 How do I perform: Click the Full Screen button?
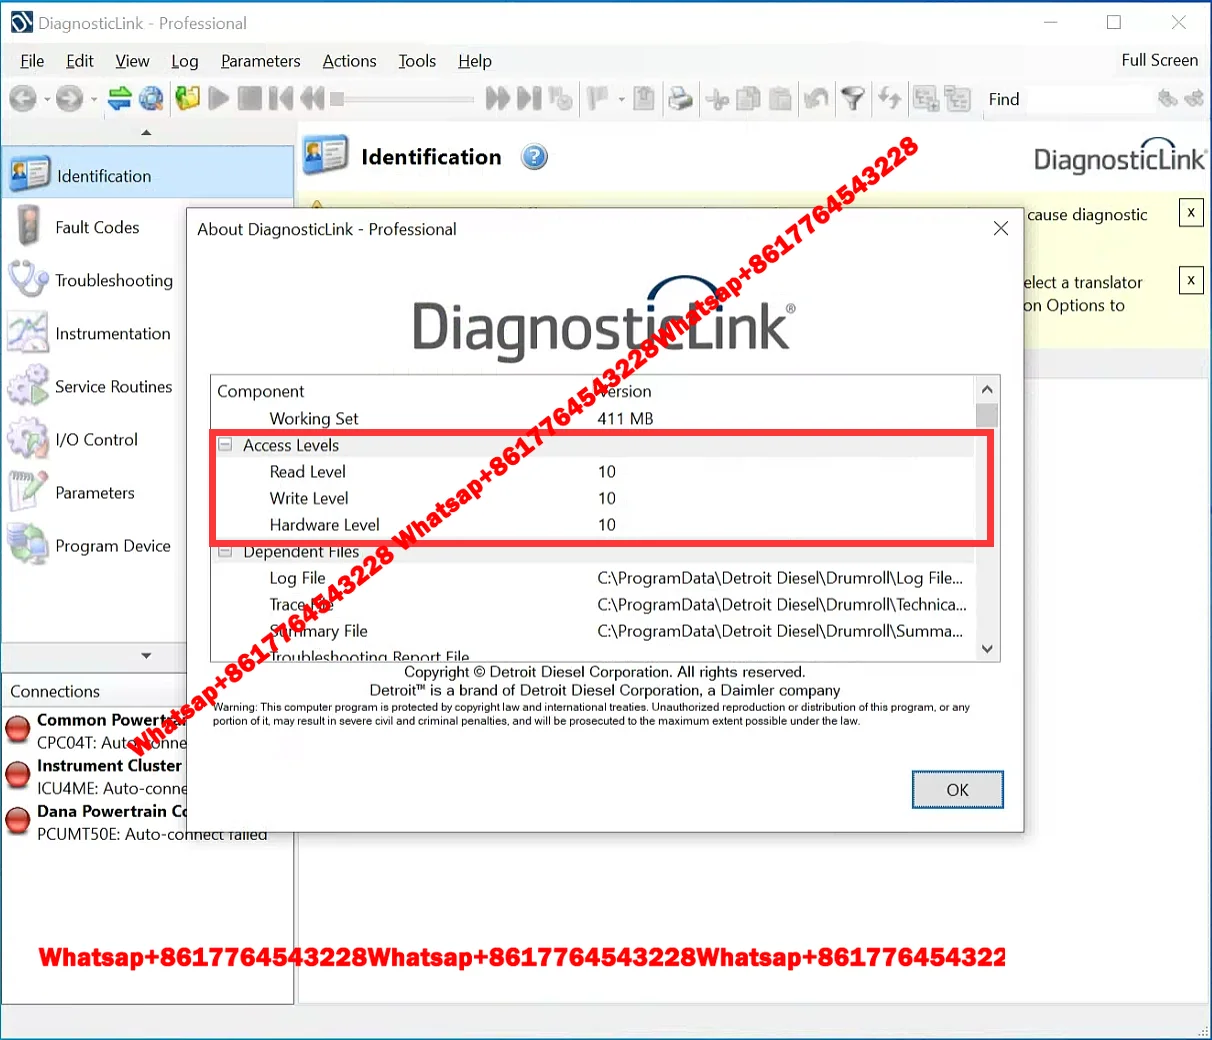[1159, 60]
